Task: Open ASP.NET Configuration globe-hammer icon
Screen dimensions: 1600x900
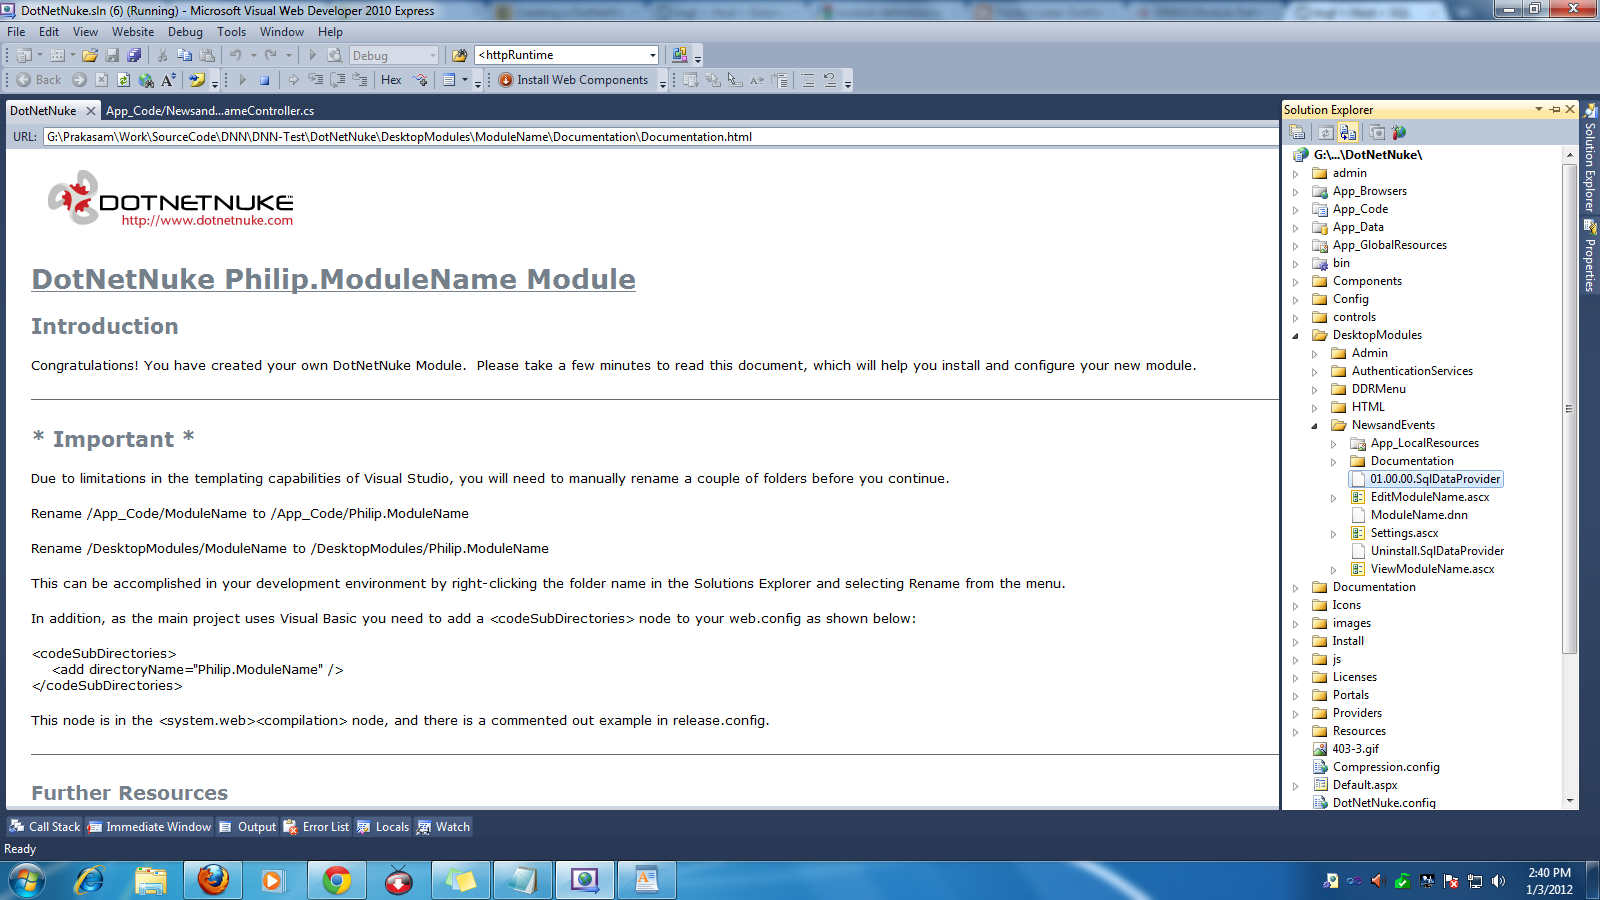Action: click(x=1398, y=132)
